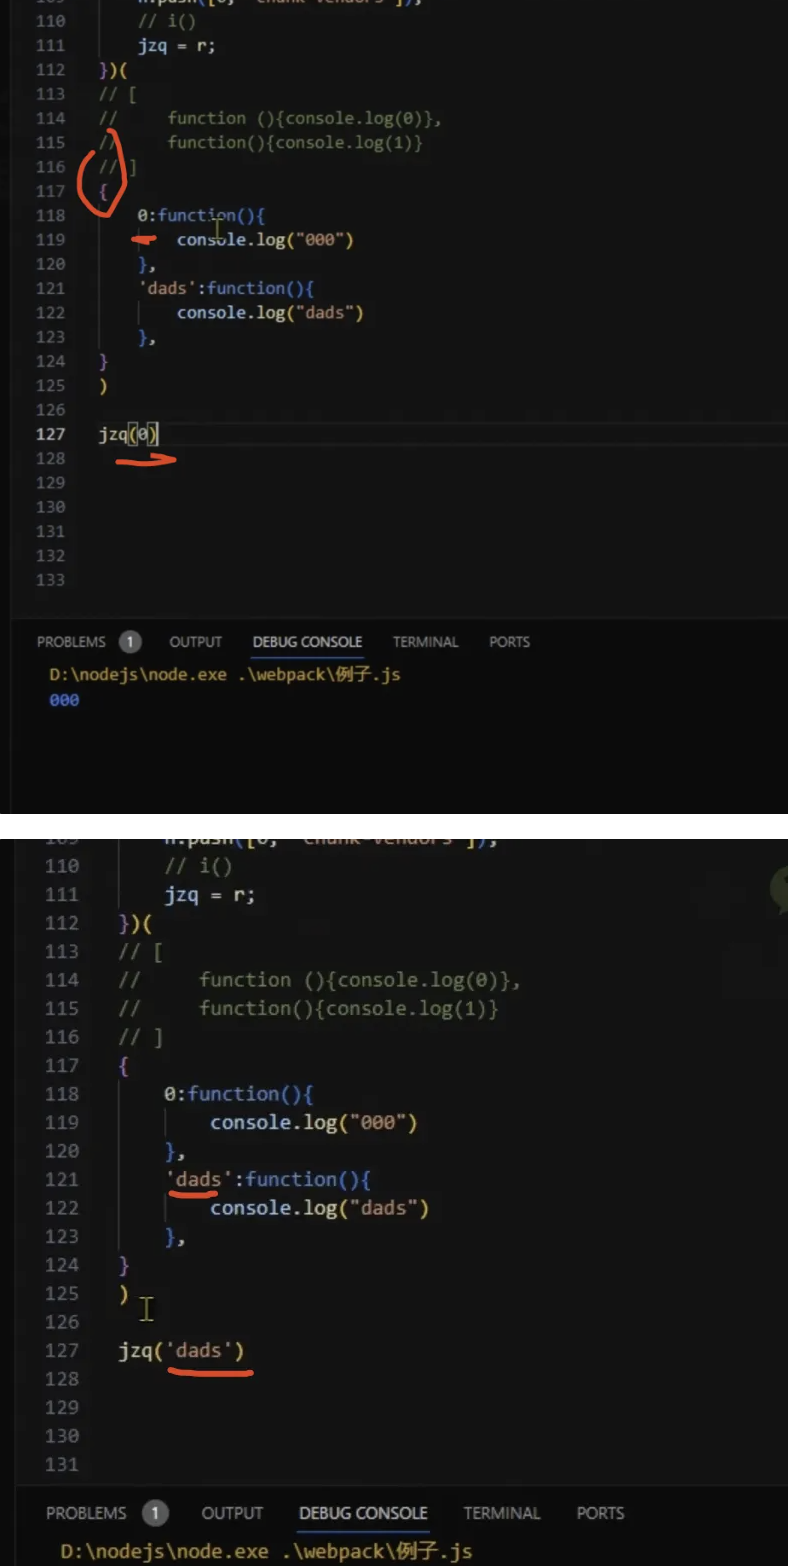Click the node.exe command line in upper console
The image size is (788, 1566).
click(224, 674)
